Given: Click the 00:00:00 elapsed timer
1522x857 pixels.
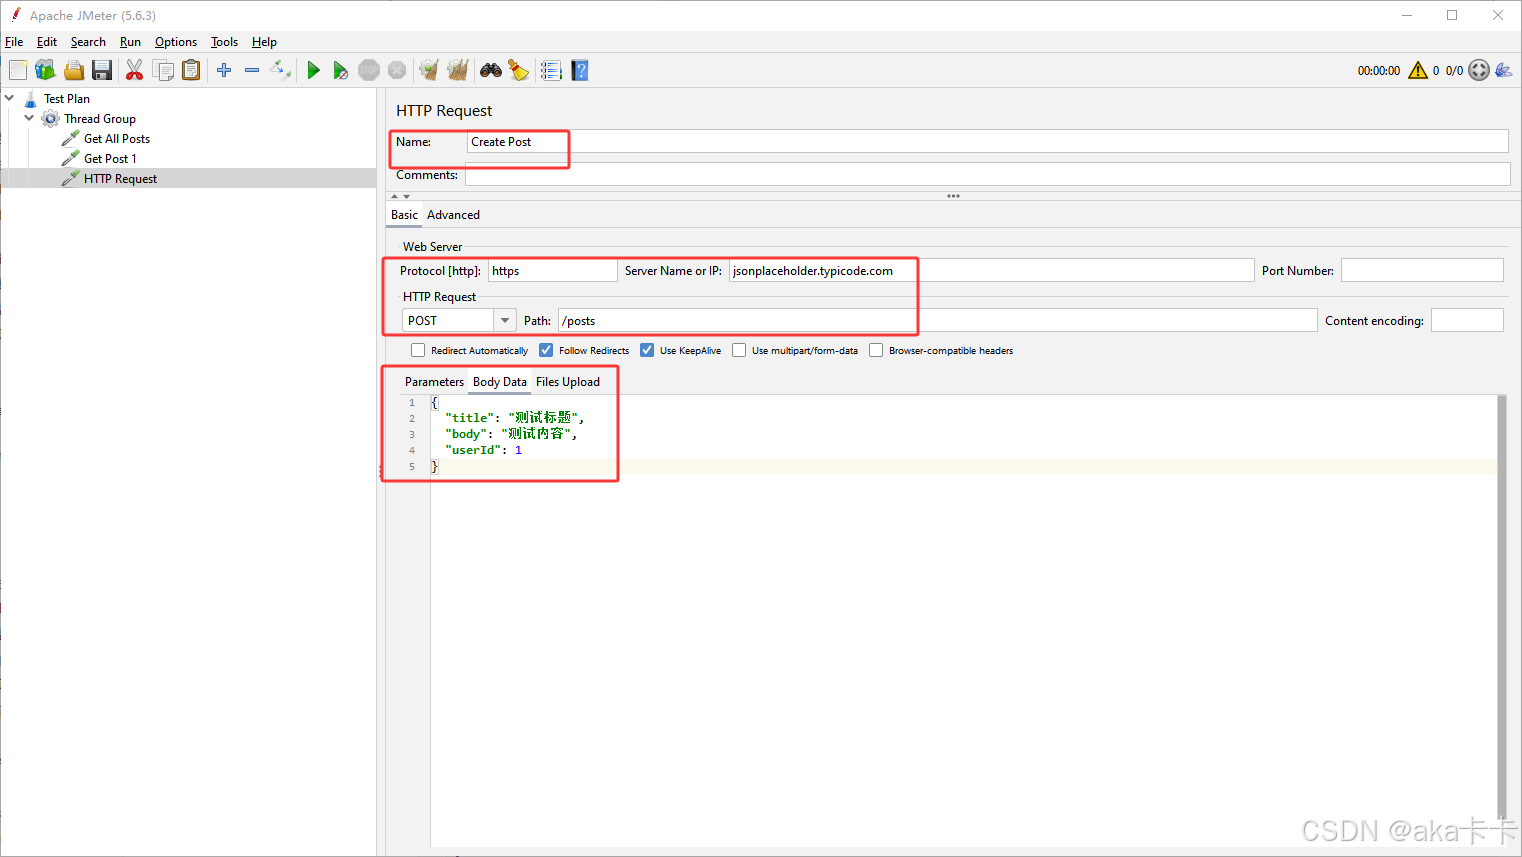Looking at the screenshot, I should [1379, 71].
